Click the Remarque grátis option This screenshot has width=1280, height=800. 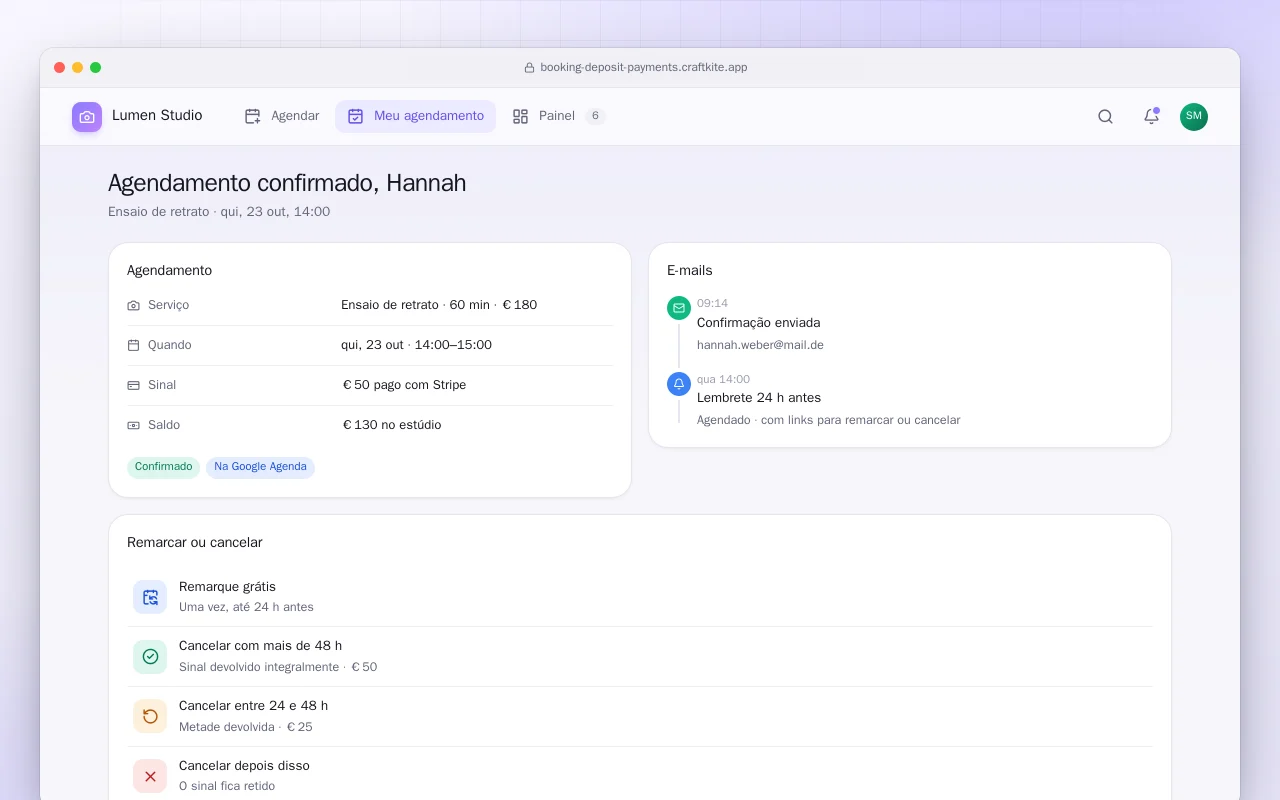[x=640, y=597]
